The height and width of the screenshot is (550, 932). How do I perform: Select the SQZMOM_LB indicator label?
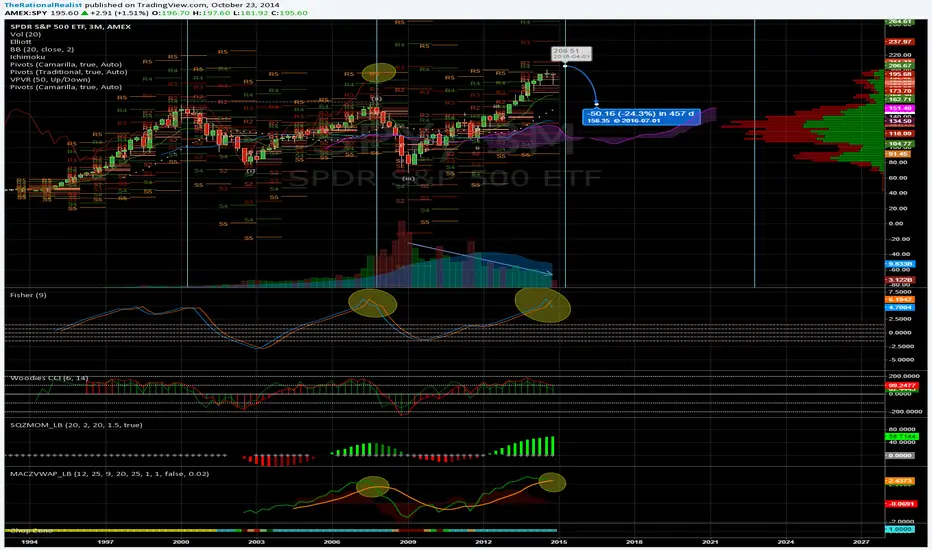76,425
